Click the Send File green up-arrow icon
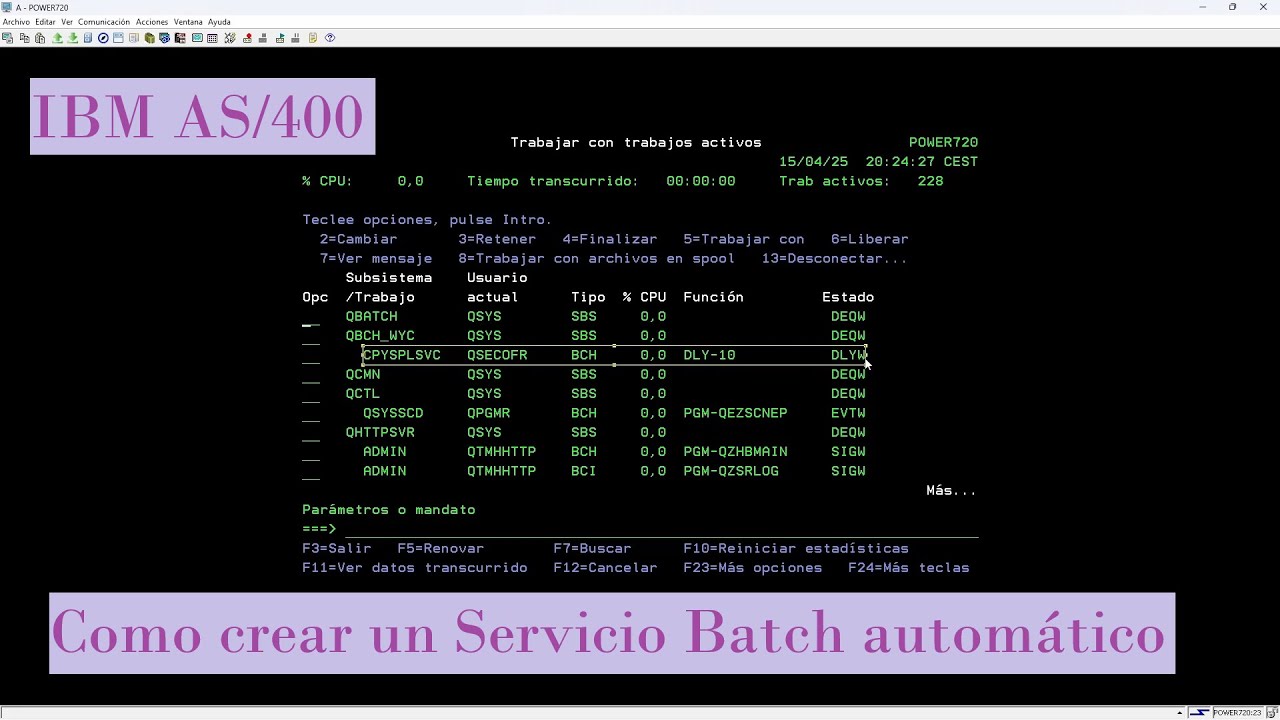Viewport: 1280px width, 720px height. tap(57, 38)
